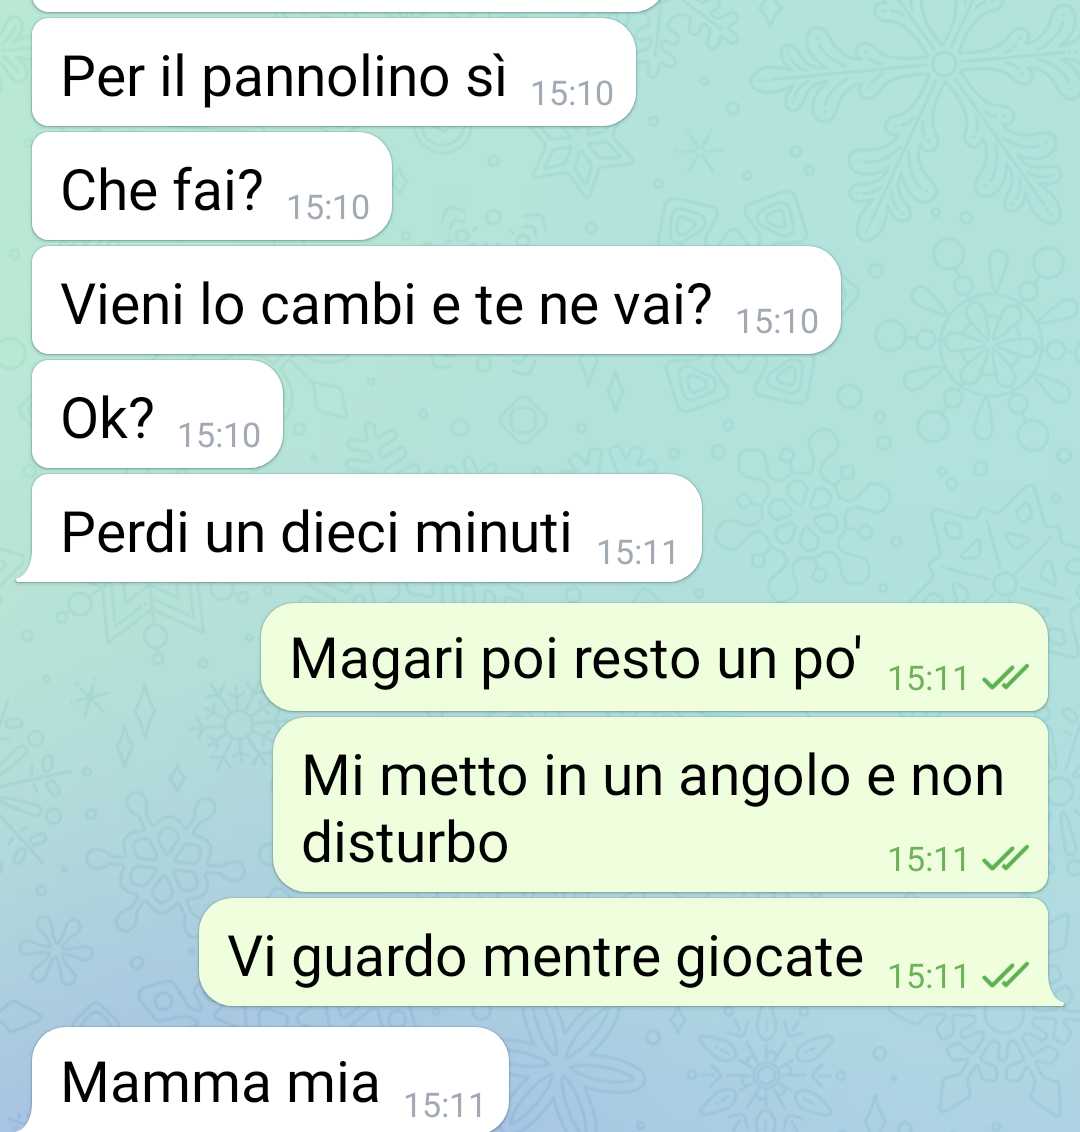Tap the 'Vieni lo cambi e te ne vai?' message
The width and height of the screenshot is (1080, 1132).
tap(436, 300)
